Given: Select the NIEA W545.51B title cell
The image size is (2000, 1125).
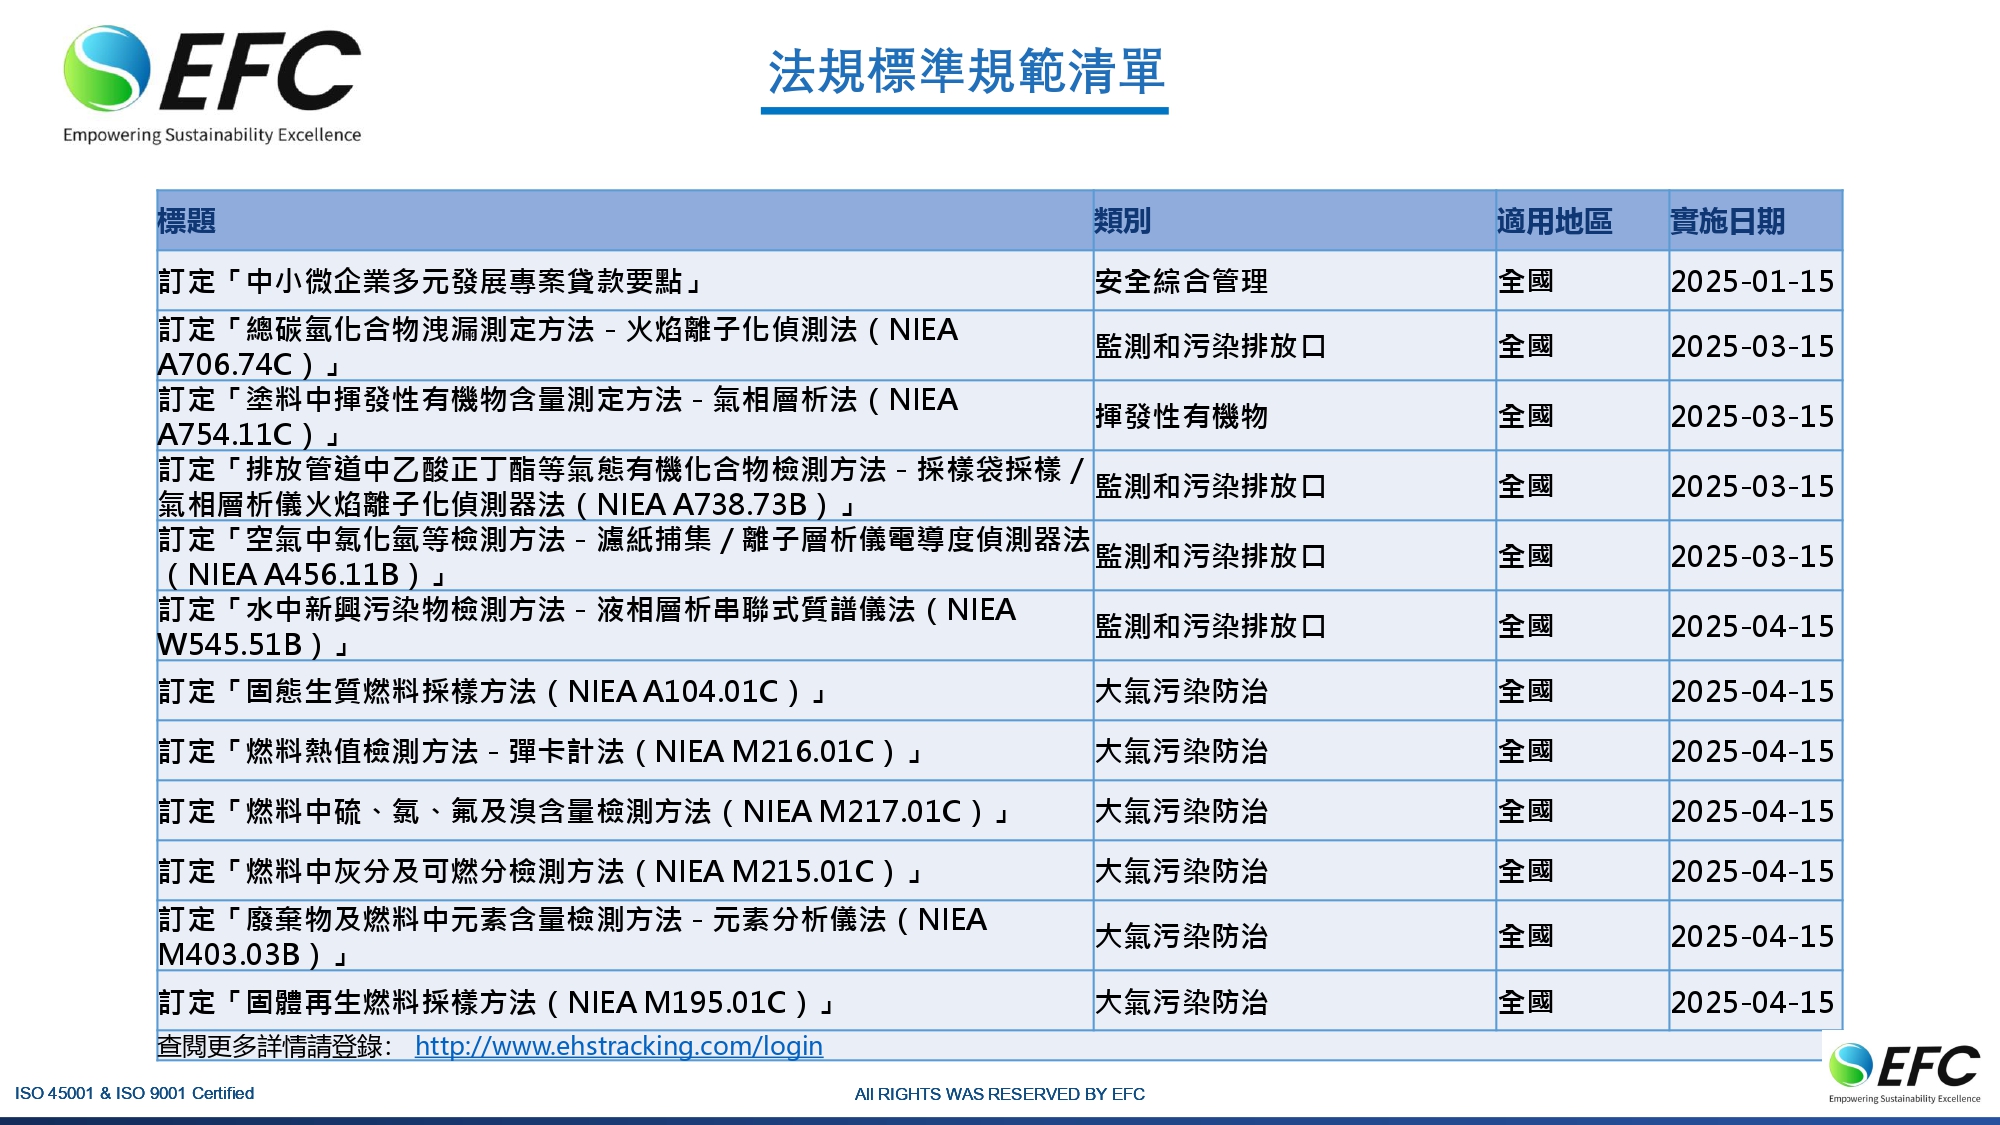Looking at the screenshot, I should pos(625,626).
